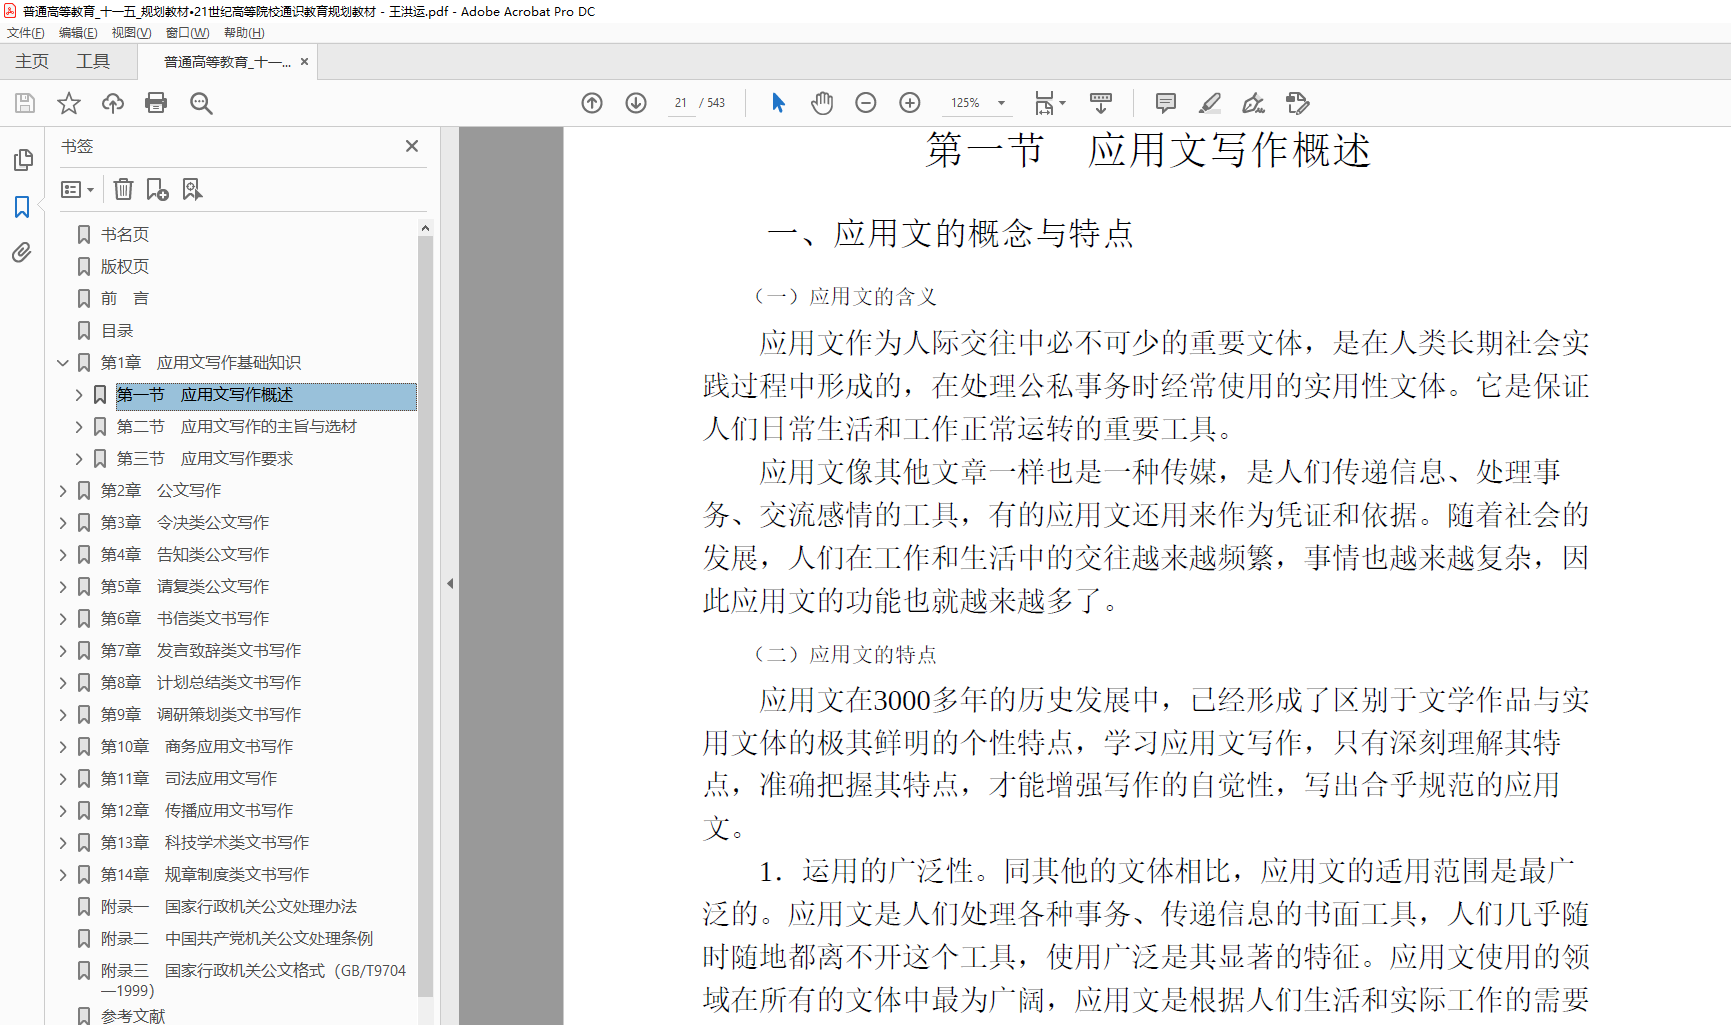Open the page thumbnails panel
The width and height of the screenshot is (1731, 1025).
click(22, 159)
